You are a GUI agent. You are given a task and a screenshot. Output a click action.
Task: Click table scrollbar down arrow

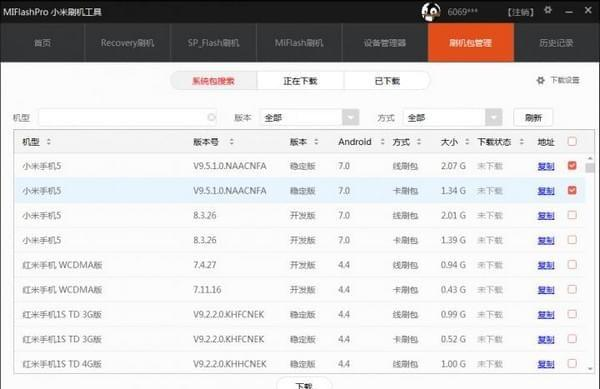pyautogui.click(x=590, y=369)
